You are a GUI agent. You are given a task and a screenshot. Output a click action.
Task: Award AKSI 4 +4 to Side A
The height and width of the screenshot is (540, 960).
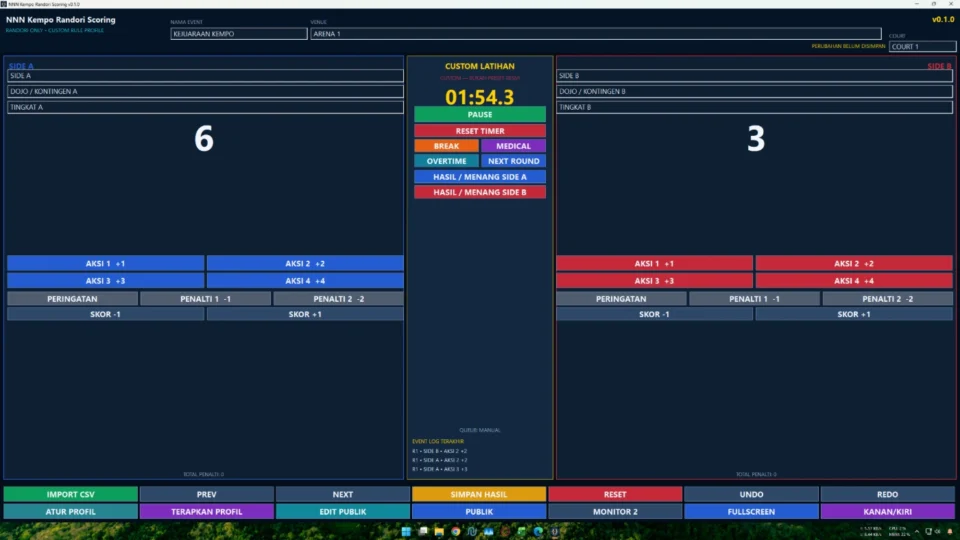pos(305,280)
